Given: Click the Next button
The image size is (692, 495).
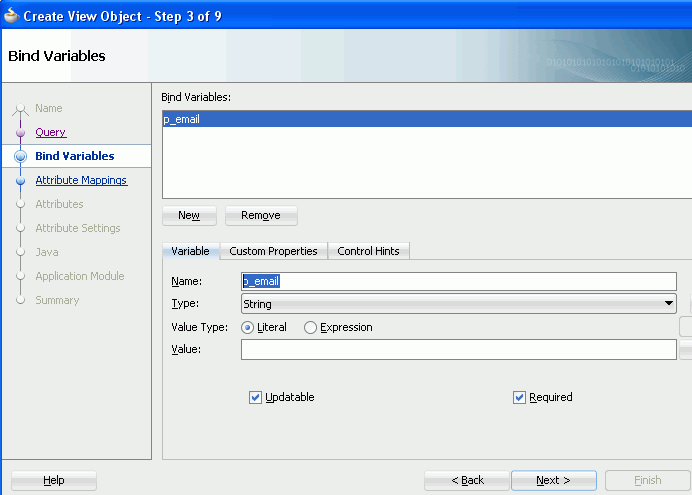Looking at the screenshot, I should [x=553, y=480].
